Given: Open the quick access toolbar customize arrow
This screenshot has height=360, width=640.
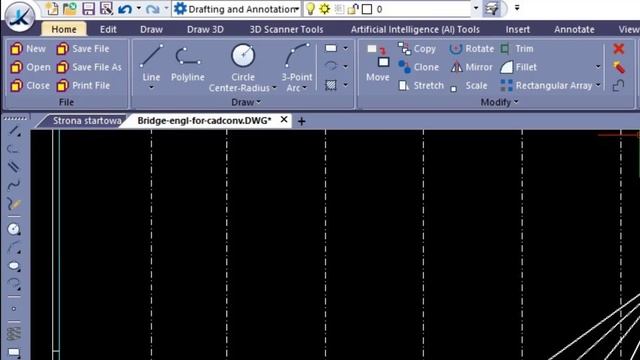Looking at the screenshot, I should click(517, 8).
